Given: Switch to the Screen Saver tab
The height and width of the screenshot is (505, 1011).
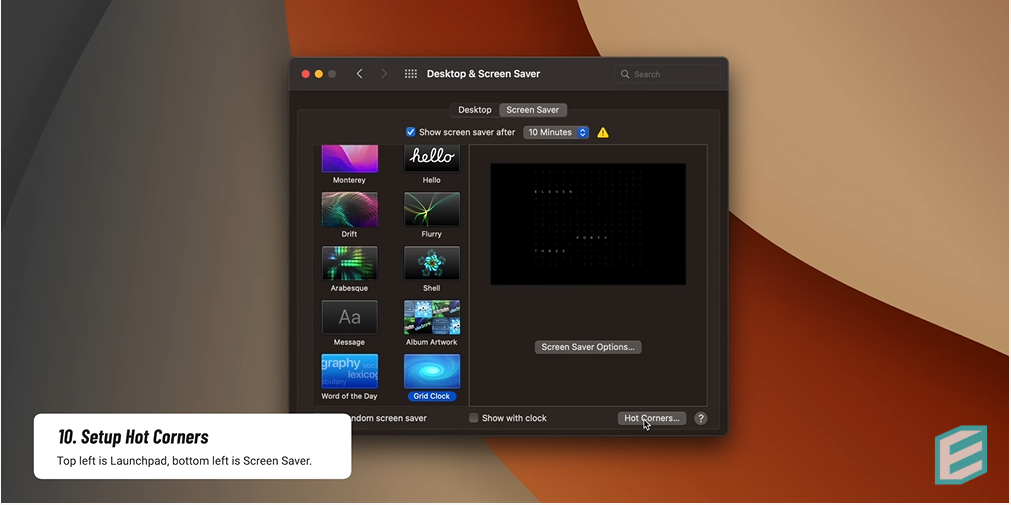Looking at the screenshot, I should 533,110.
